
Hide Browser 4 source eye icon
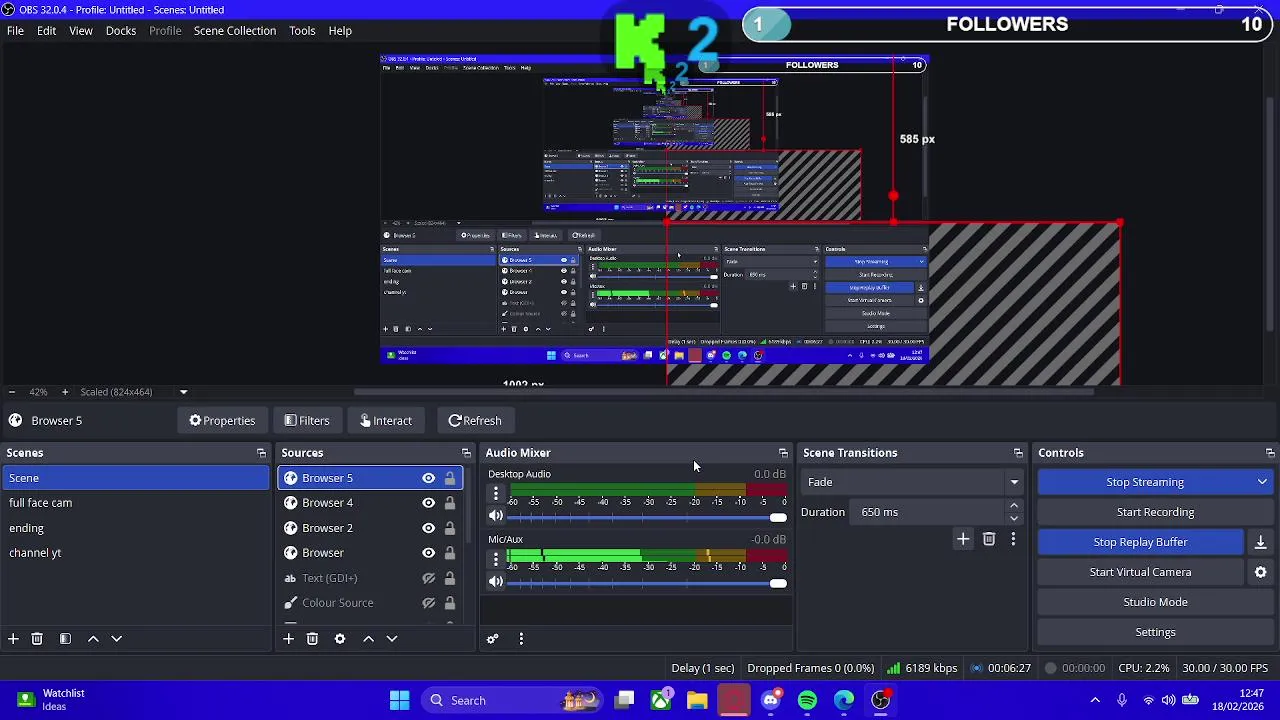[428, 503]
